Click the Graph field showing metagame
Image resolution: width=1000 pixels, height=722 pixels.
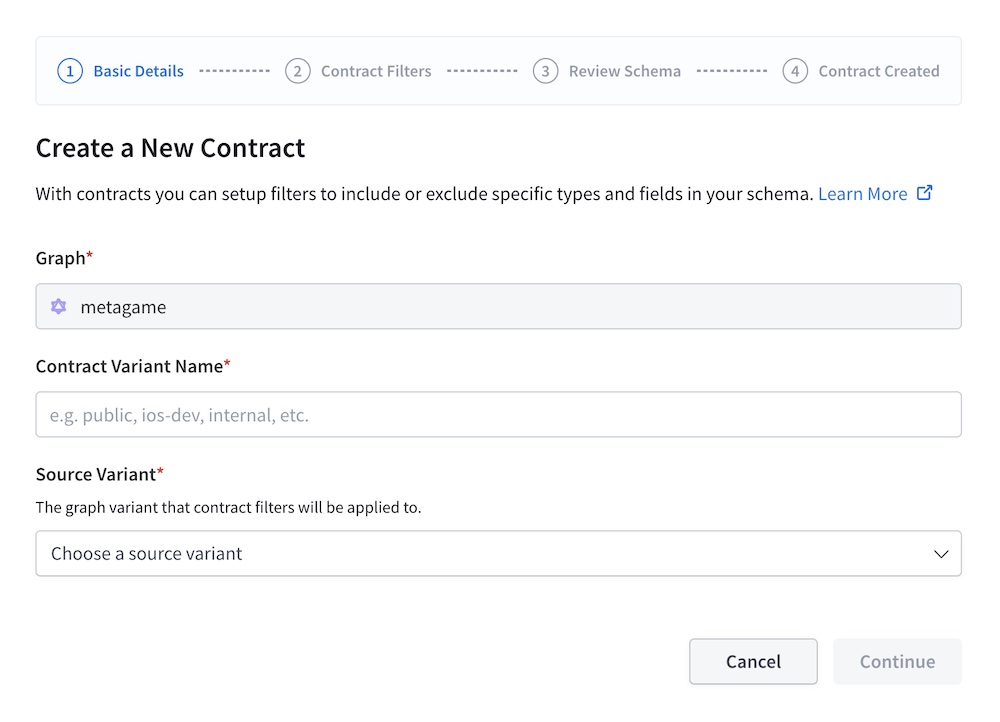tap(498, 307)
